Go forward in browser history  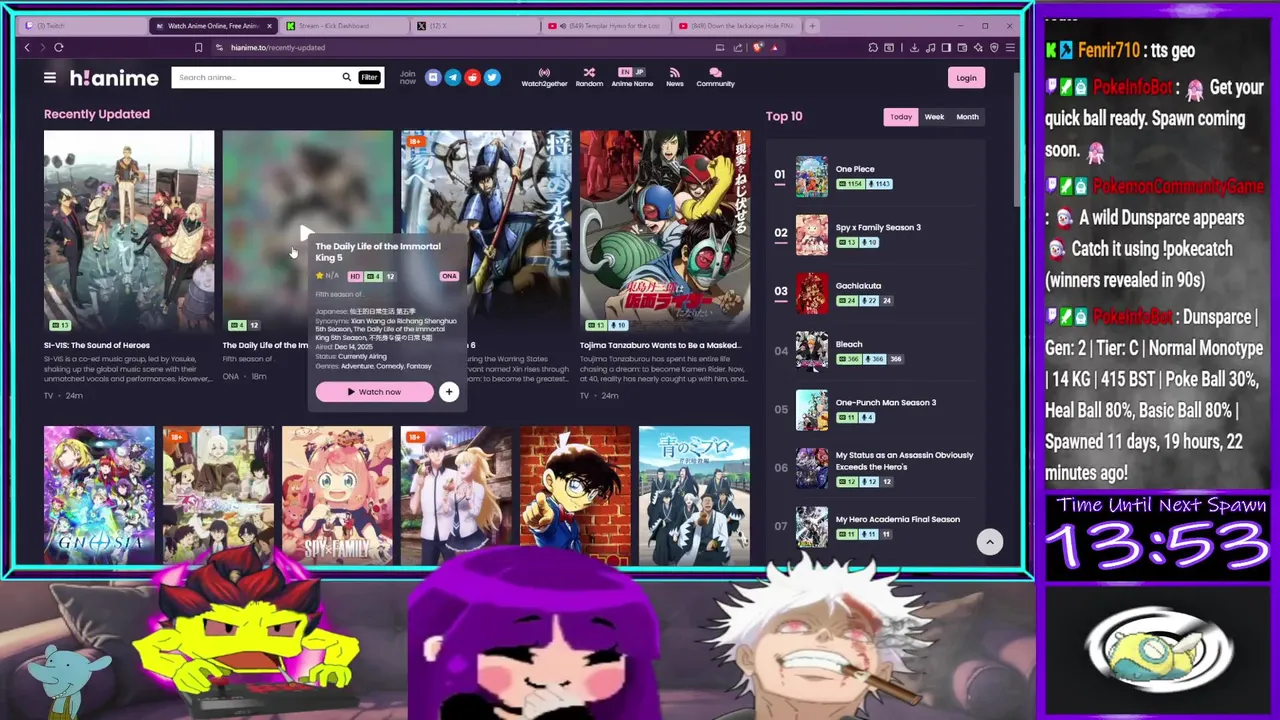tap(41, 47)
